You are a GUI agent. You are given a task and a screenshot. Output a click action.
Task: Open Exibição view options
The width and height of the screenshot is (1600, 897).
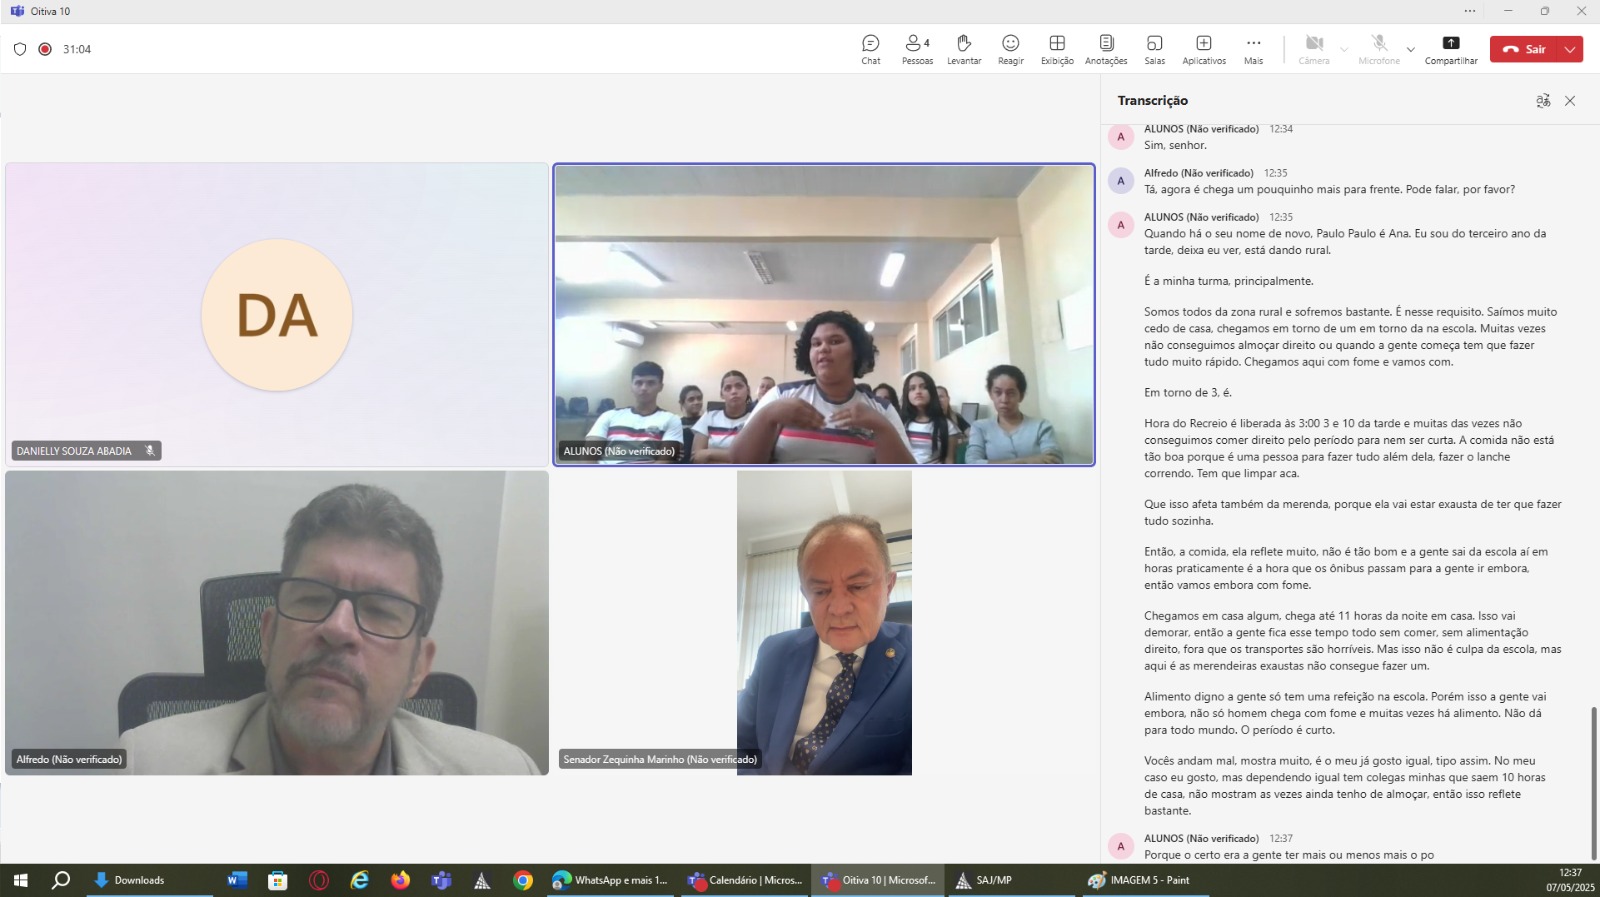tap(1057, 49)
